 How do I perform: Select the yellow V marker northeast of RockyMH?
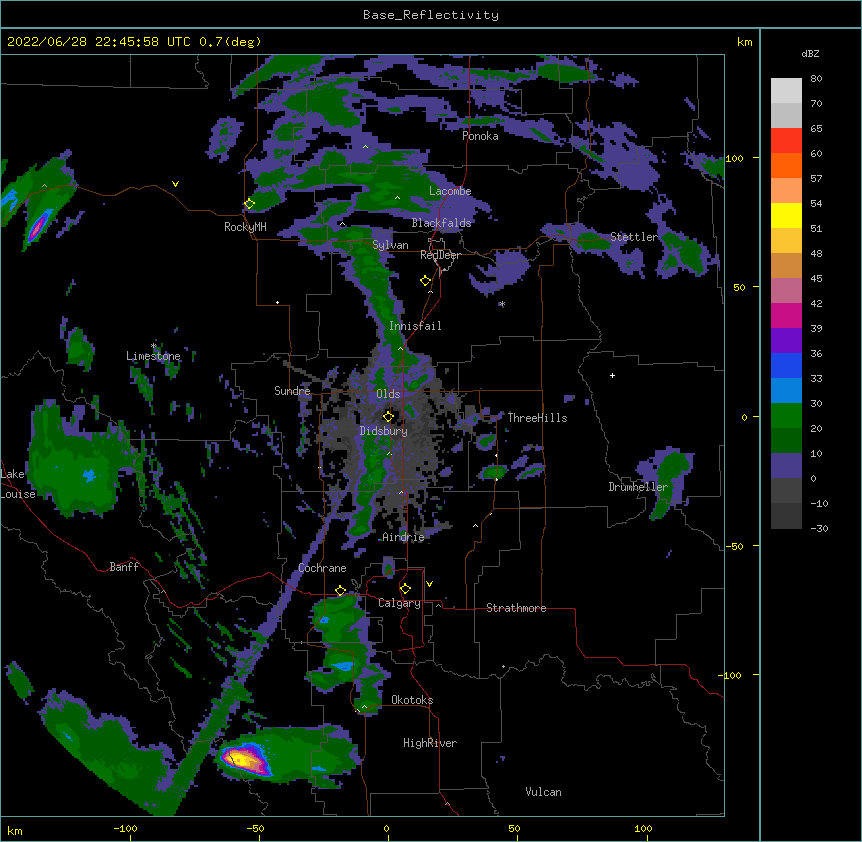175,184
